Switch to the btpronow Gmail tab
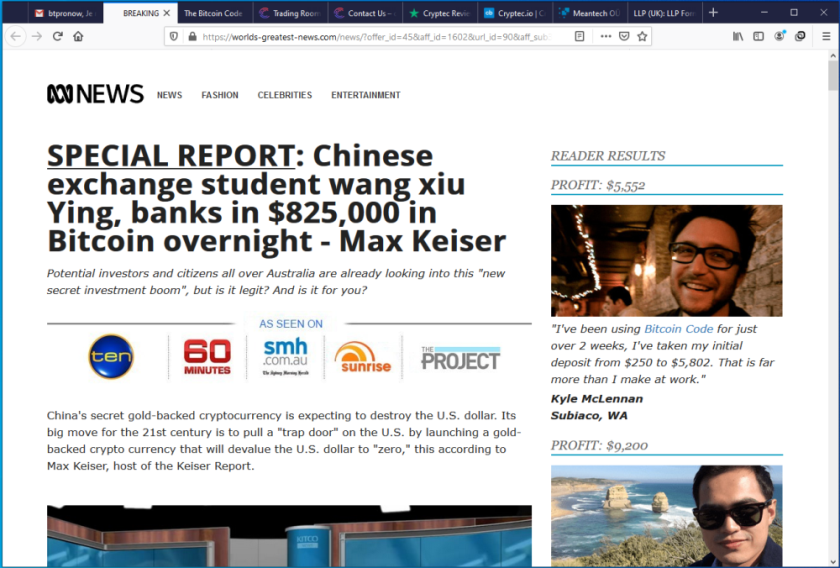840x568 pixels. (x=64, y=13)
